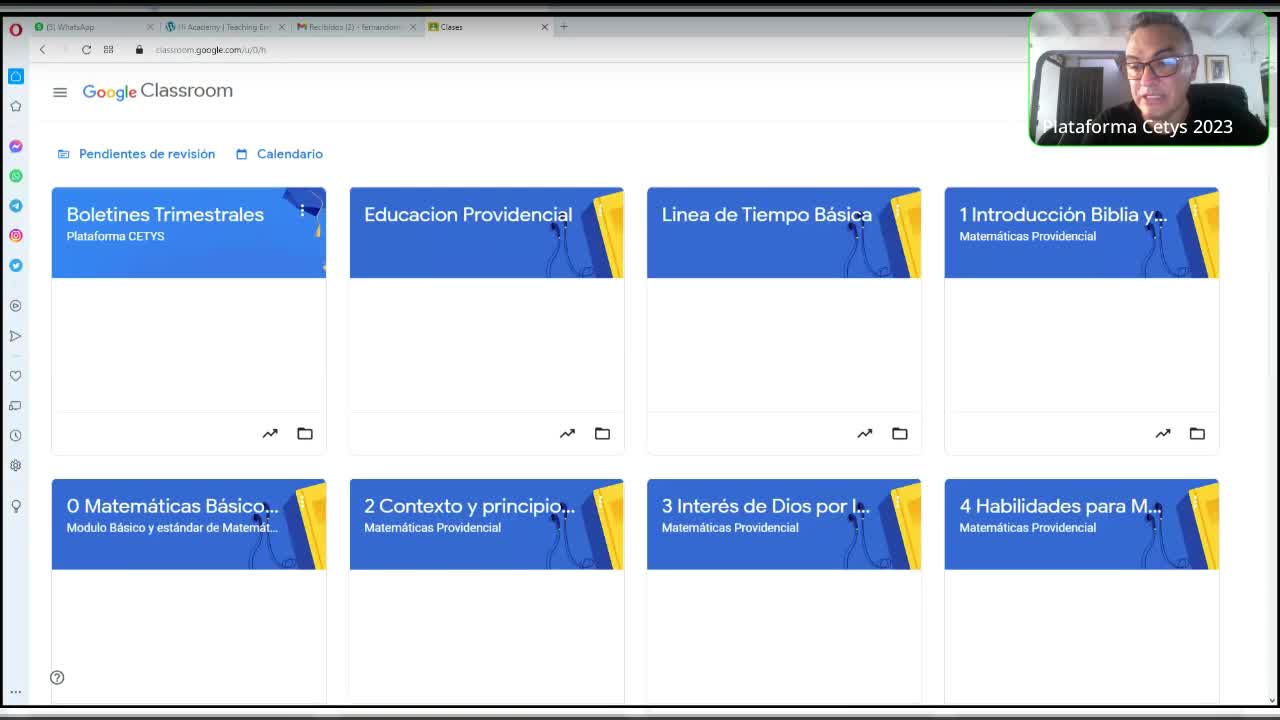Open Classroom help question mark
Image resolution: width=1280 pixels, height=720 pixels.
tap(57, 677)
